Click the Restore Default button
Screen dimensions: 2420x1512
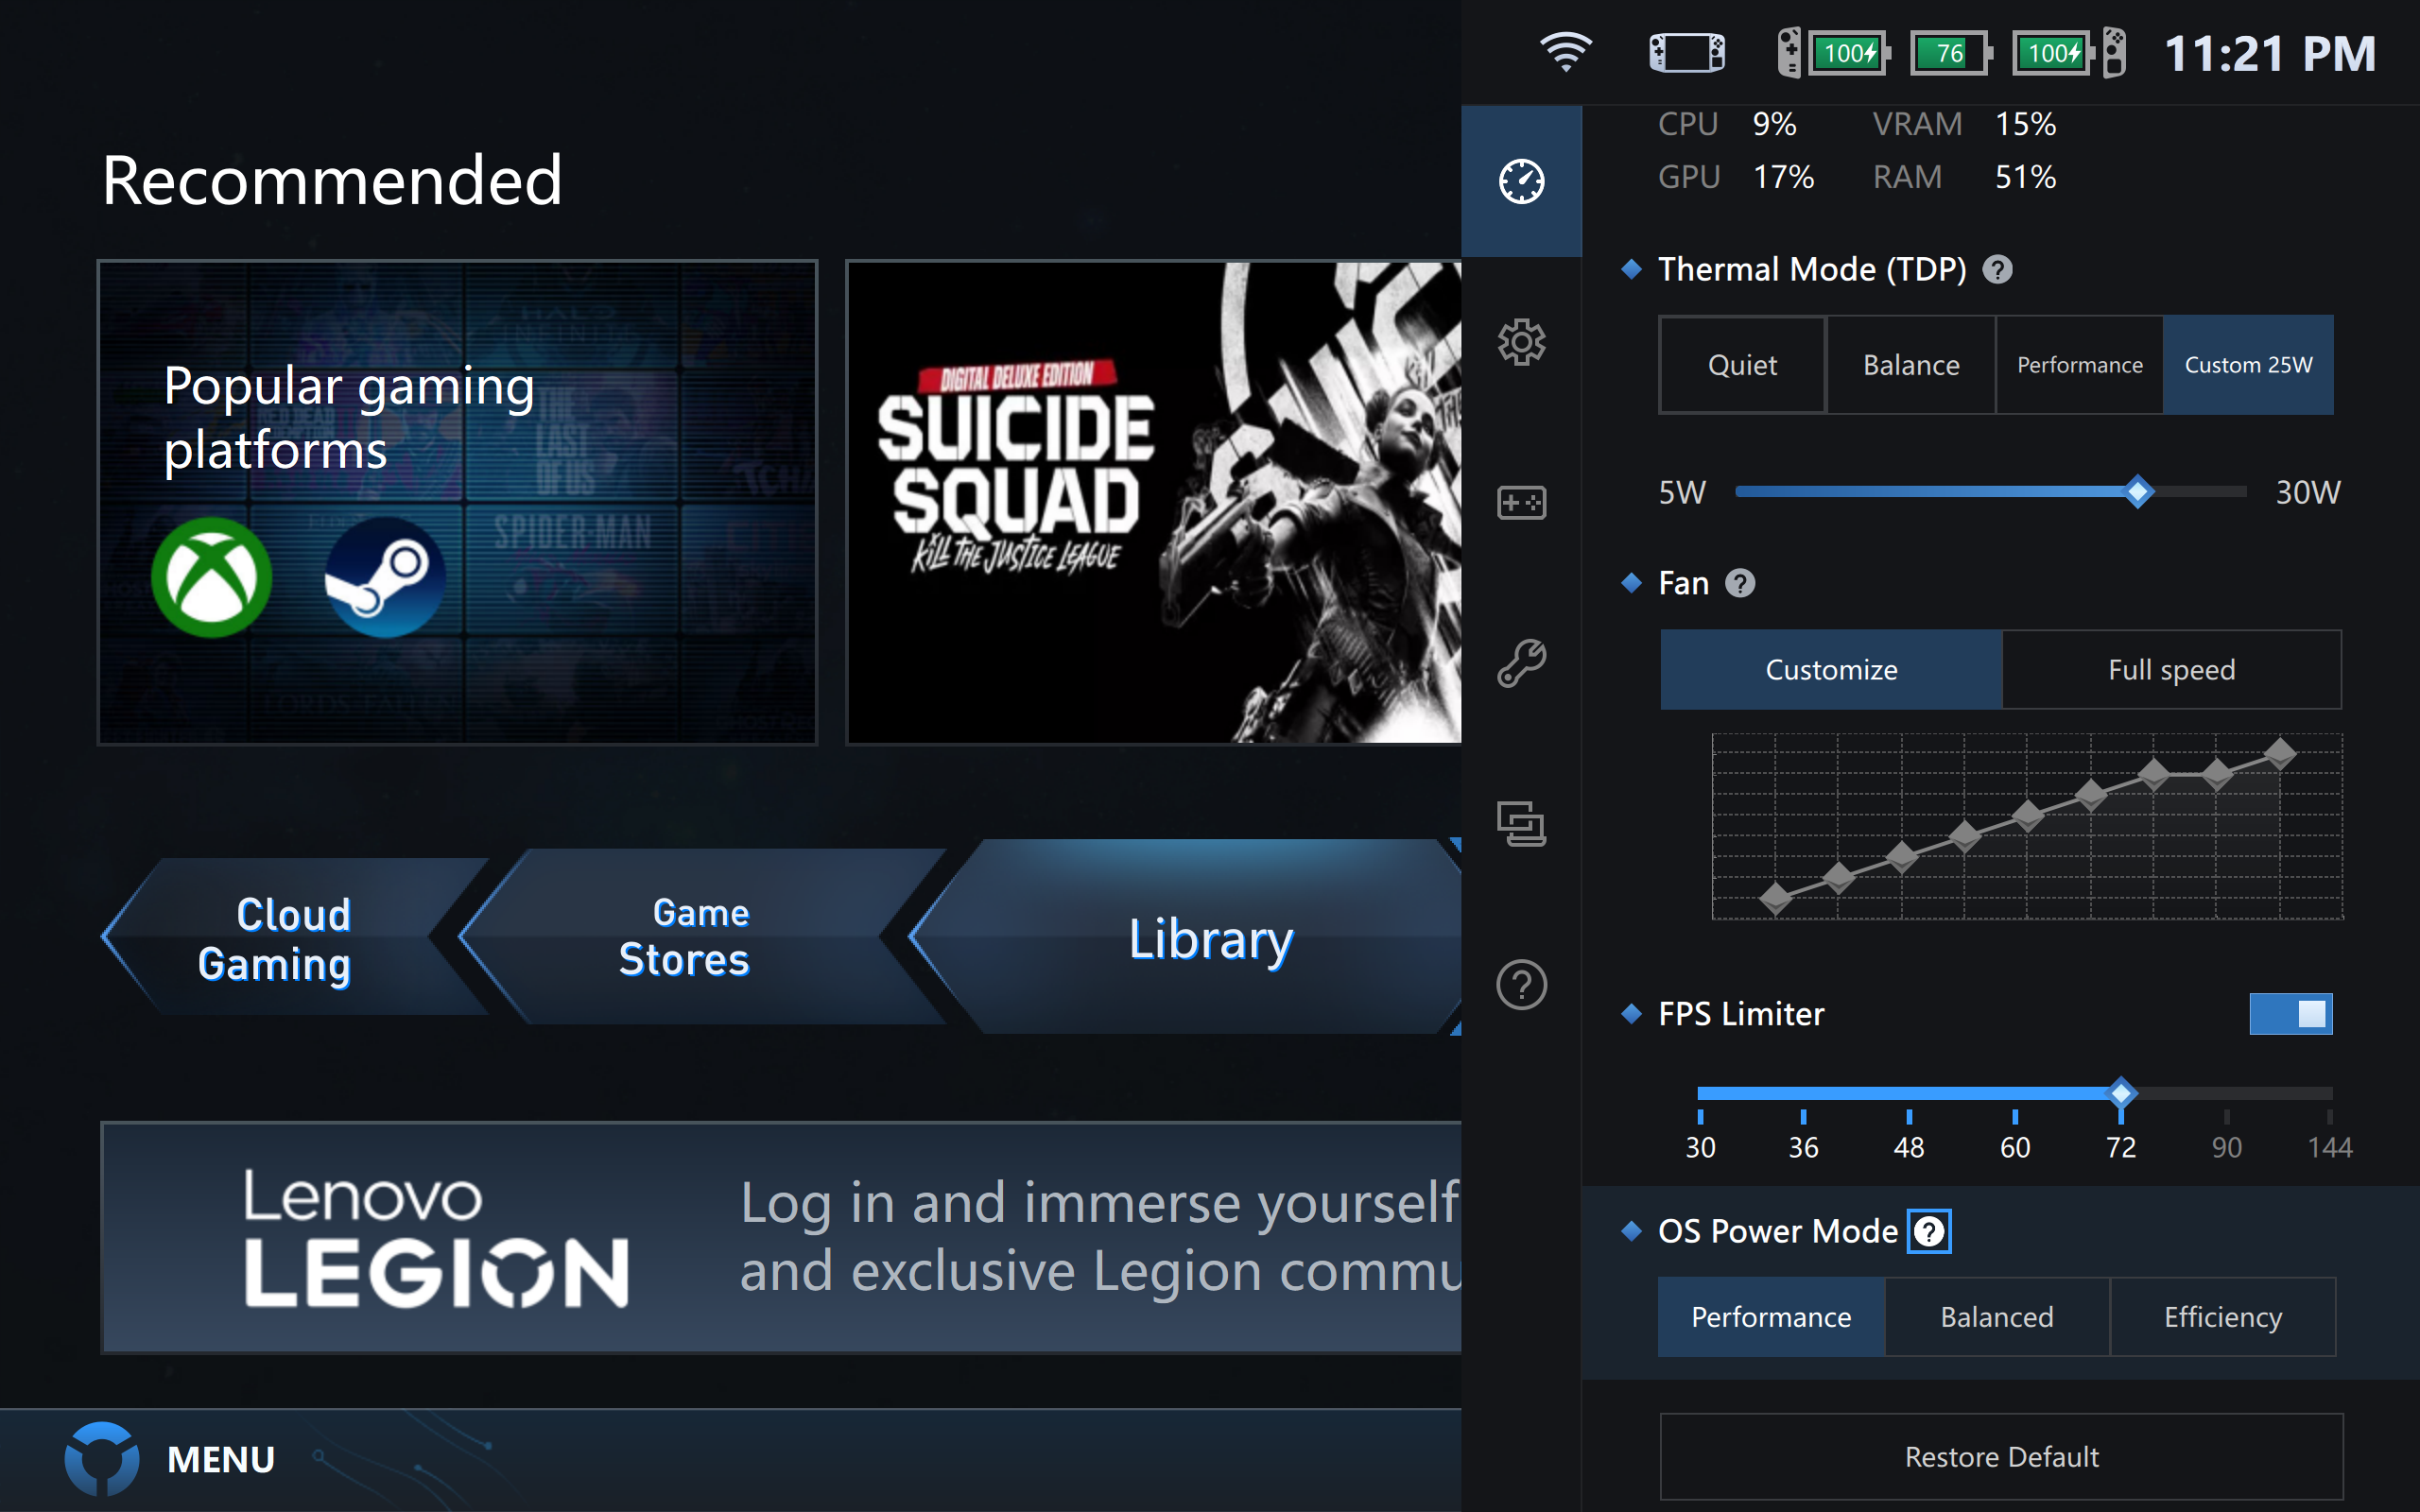2001,1456
